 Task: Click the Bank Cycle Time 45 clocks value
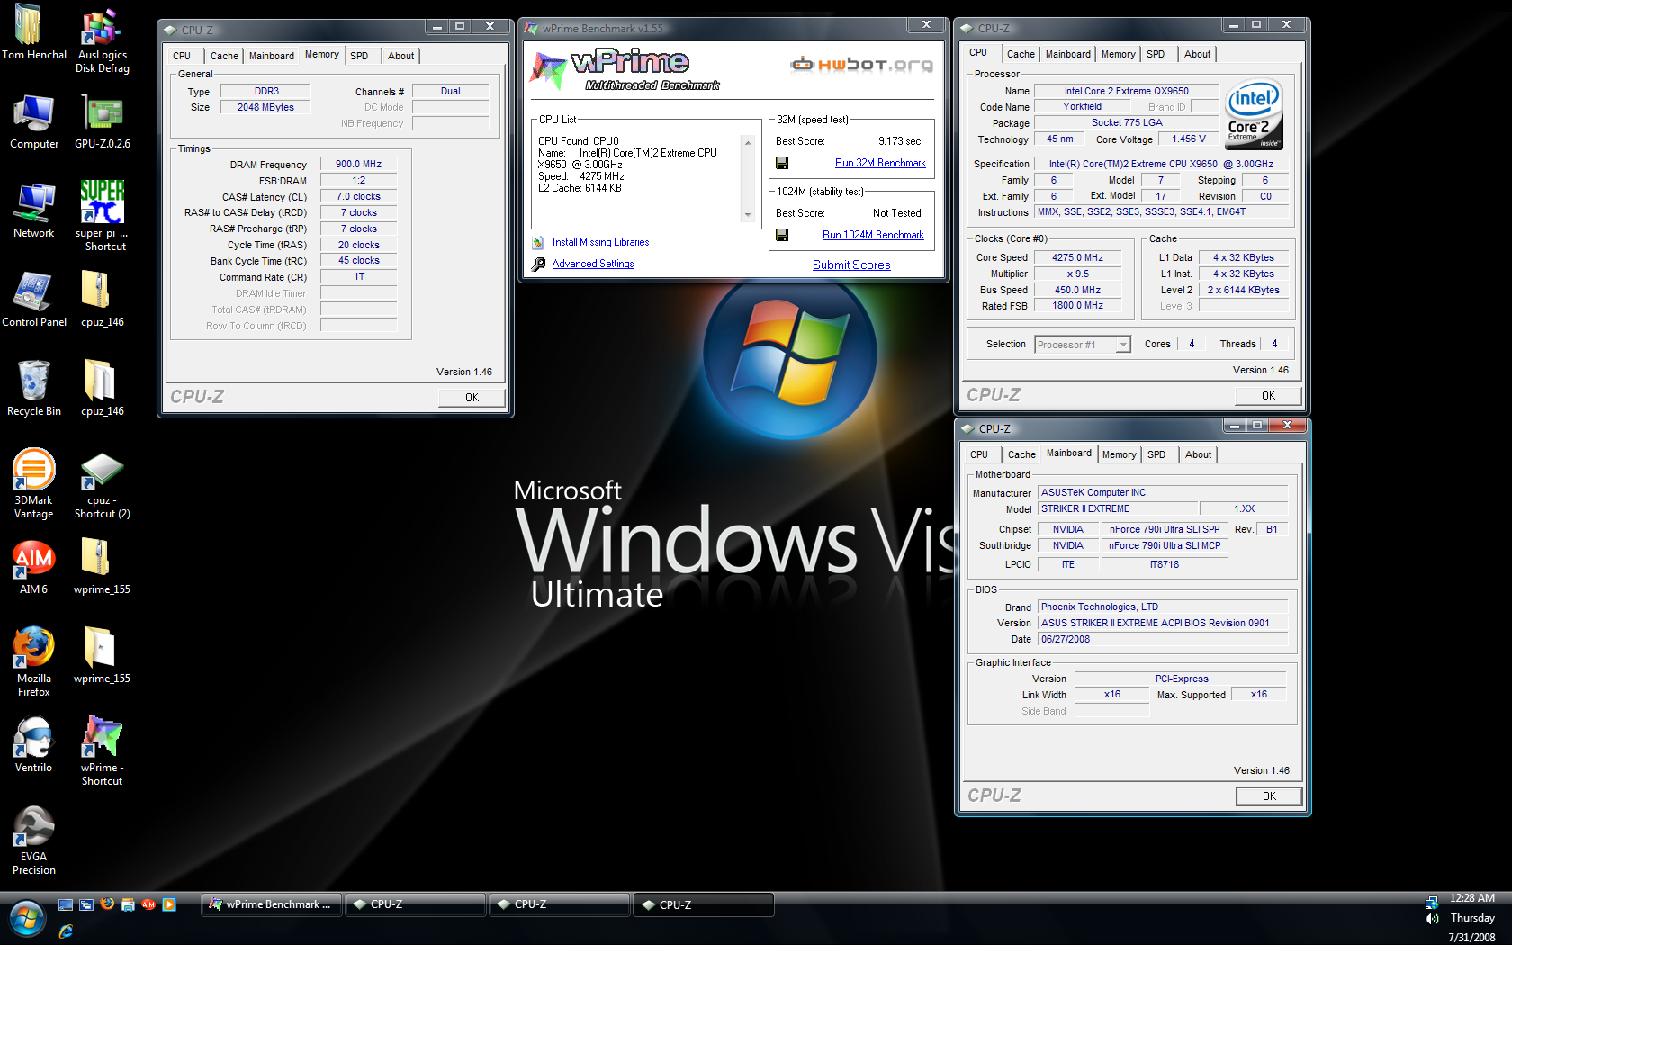[x=359, y=260]
